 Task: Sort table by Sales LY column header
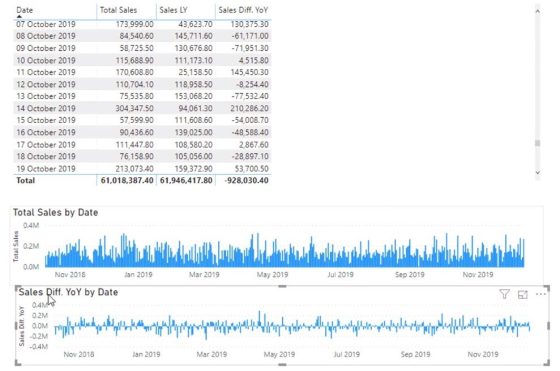click(x=173, y=10)
